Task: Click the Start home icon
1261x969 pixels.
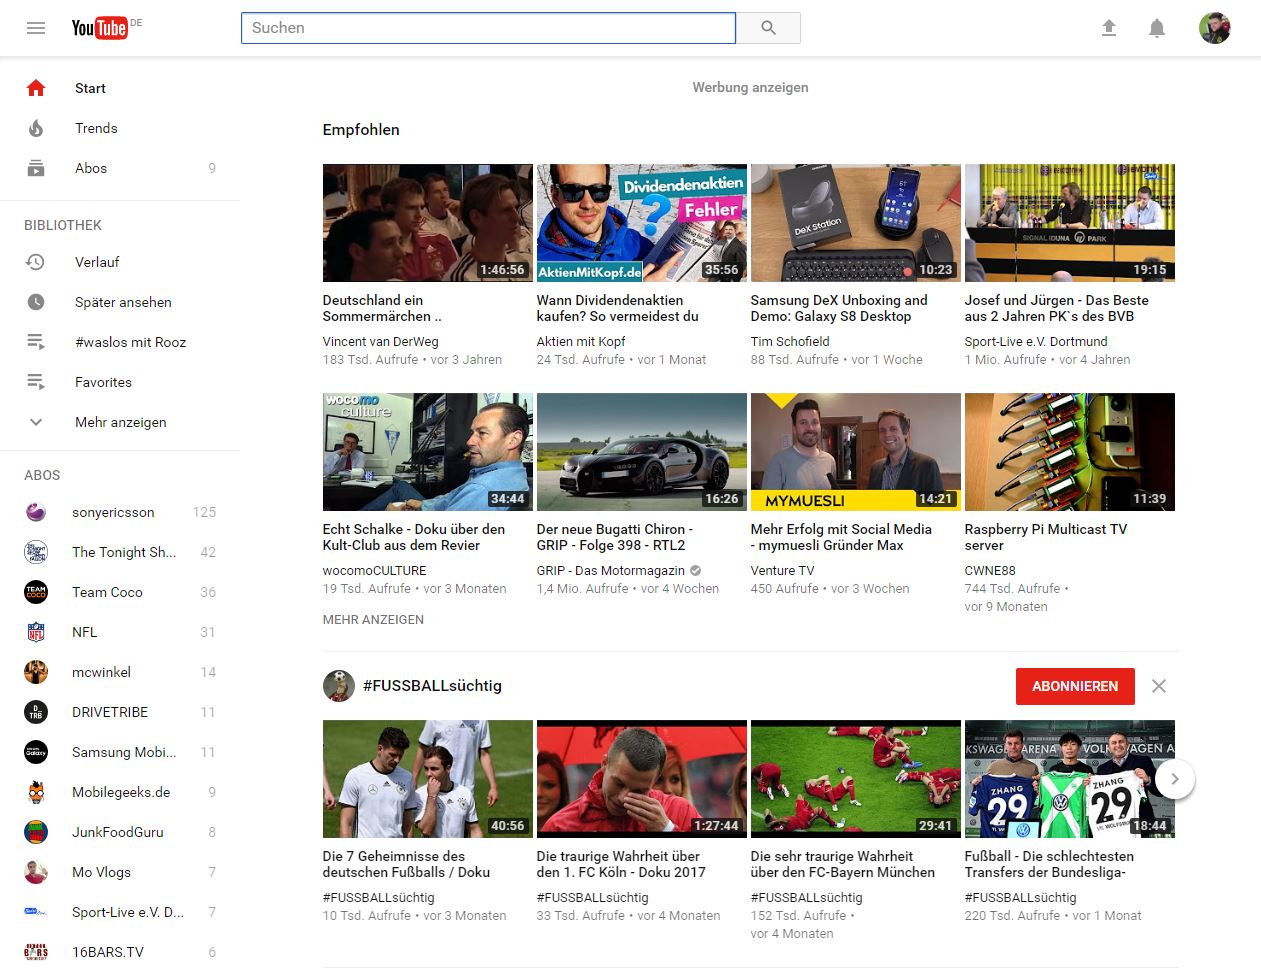Action: point(36,88)
